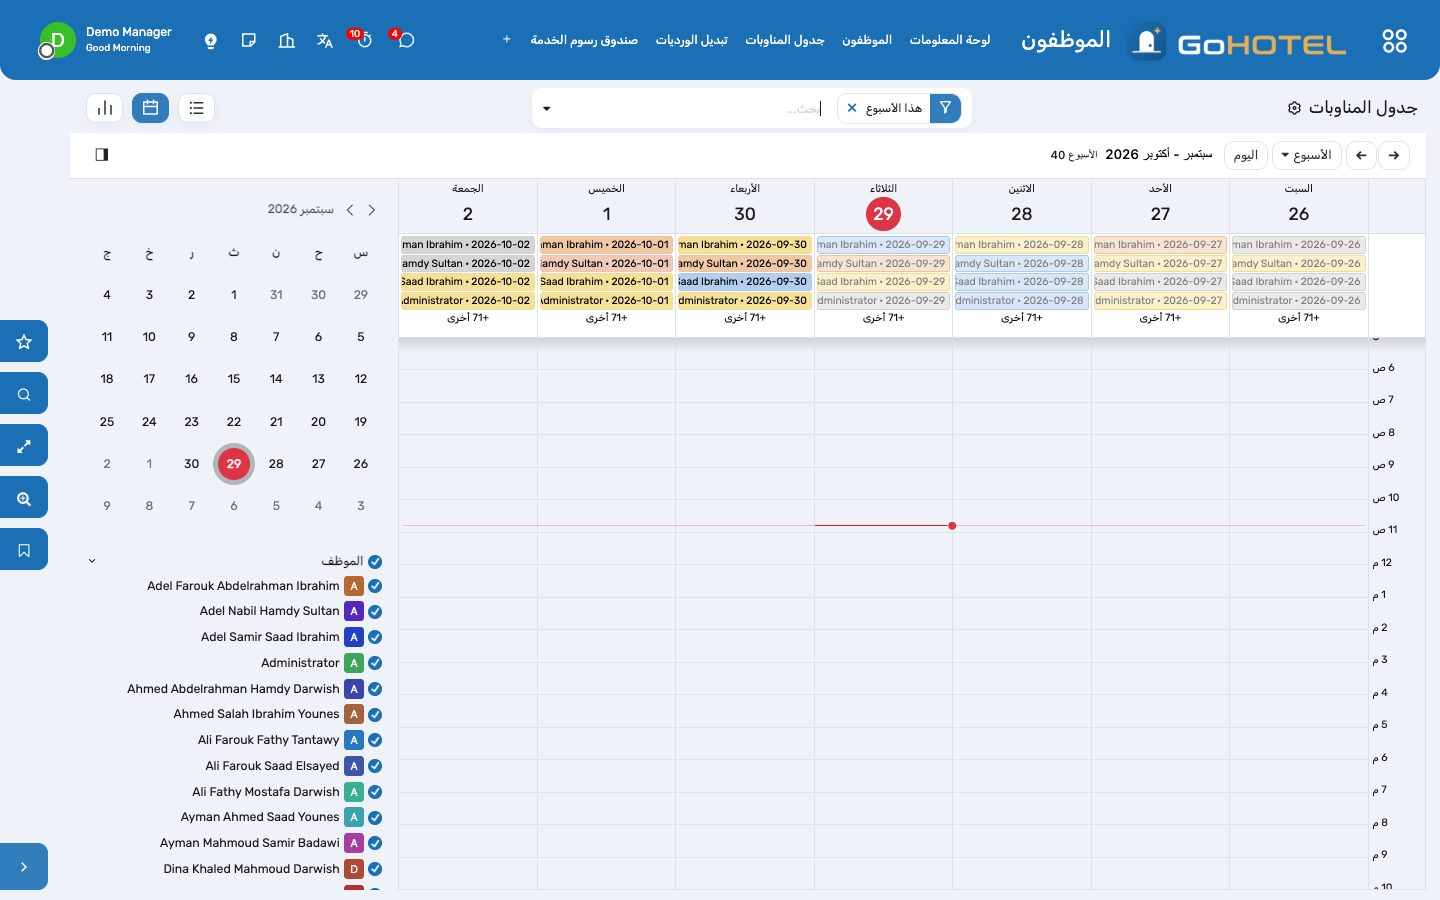Click the building company icon in header
The height and width of the screenshot is (900, 1440).
pyautogui.click(x=286, y=41)
